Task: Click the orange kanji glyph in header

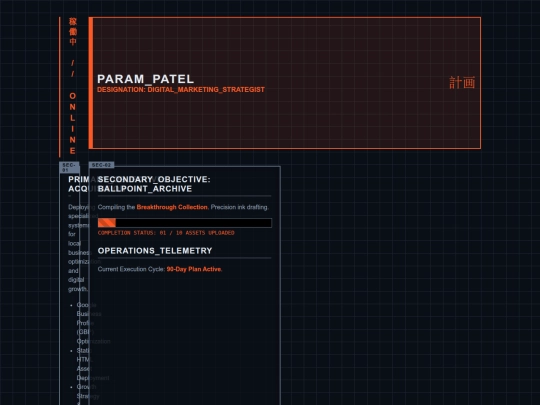Action: click(x=462, y=83)
